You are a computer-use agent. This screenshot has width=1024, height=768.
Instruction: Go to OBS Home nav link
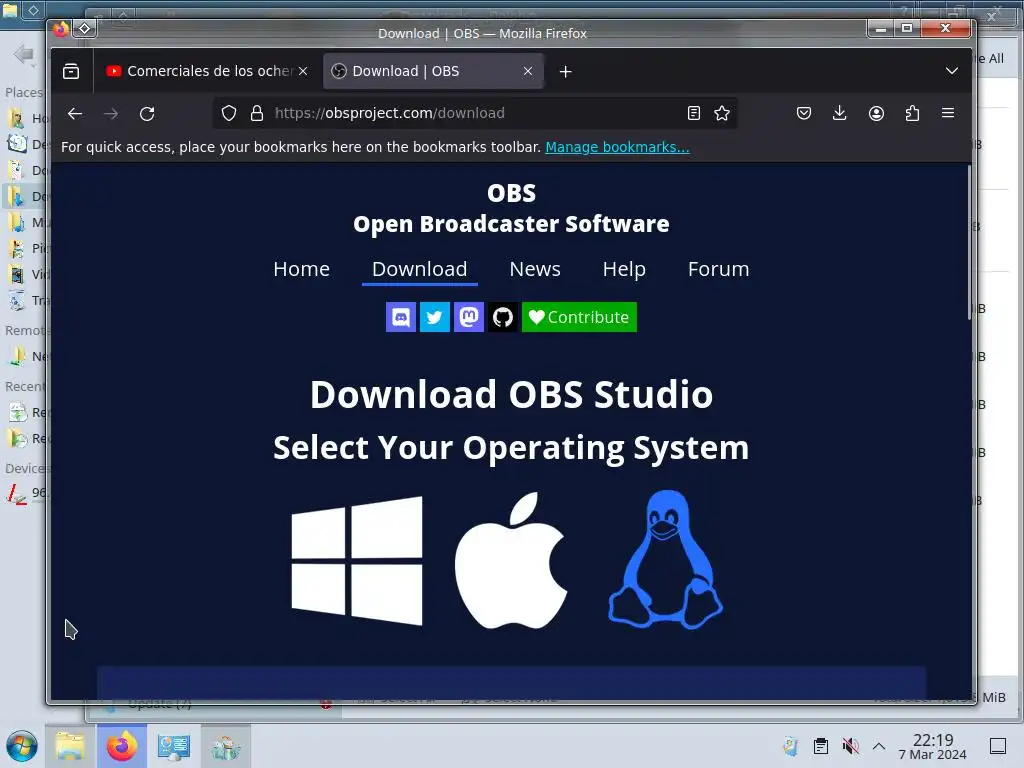302,269
